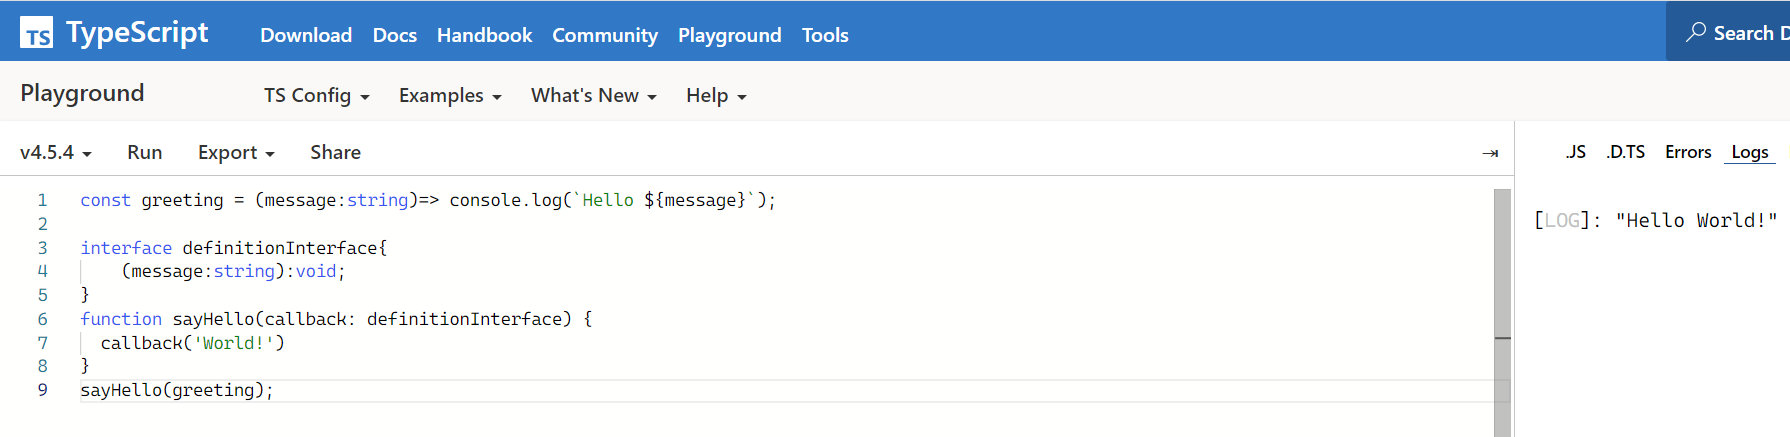Expand the TS Config dropdown
Viewport: 1790px width, 437px height.
click(317, 95)
